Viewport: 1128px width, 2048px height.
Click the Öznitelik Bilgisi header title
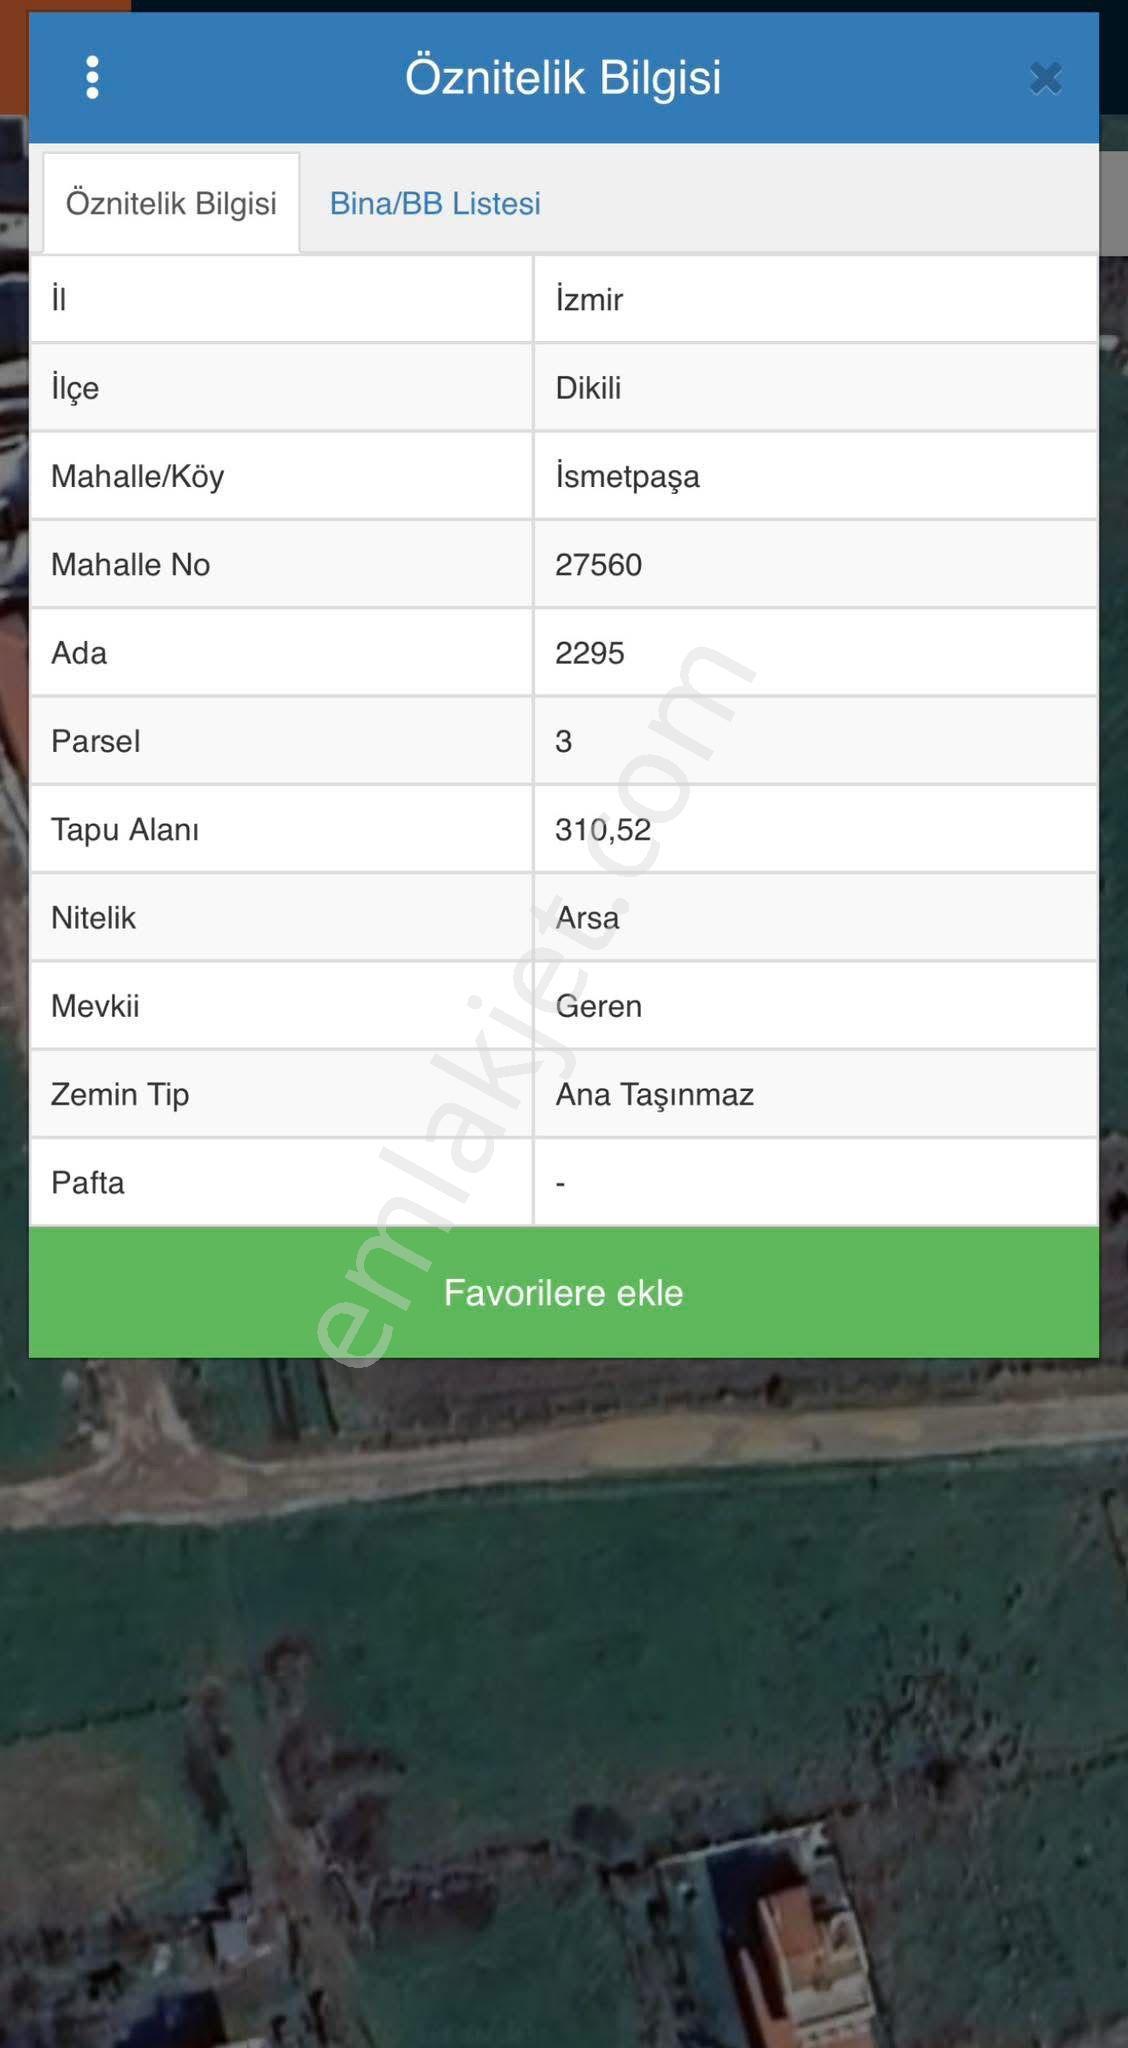click(x=563, y=78)
